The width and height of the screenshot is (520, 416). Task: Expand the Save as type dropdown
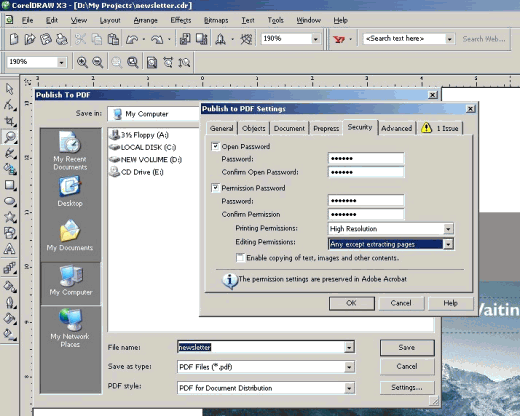(x=349, y=367)
